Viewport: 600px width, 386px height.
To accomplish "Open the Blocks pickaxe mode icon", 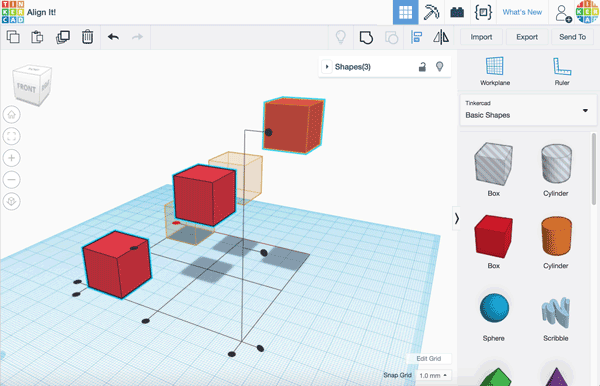I will click(x=431, y=12).
